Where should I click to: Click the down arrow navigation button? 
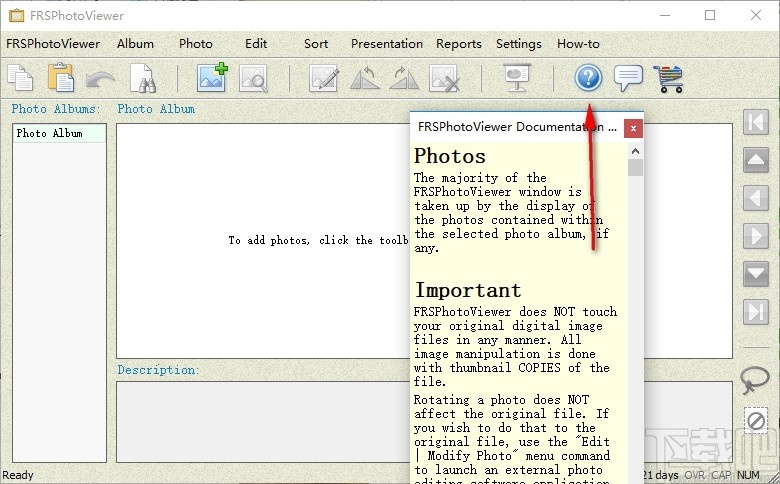pos(756,274)
